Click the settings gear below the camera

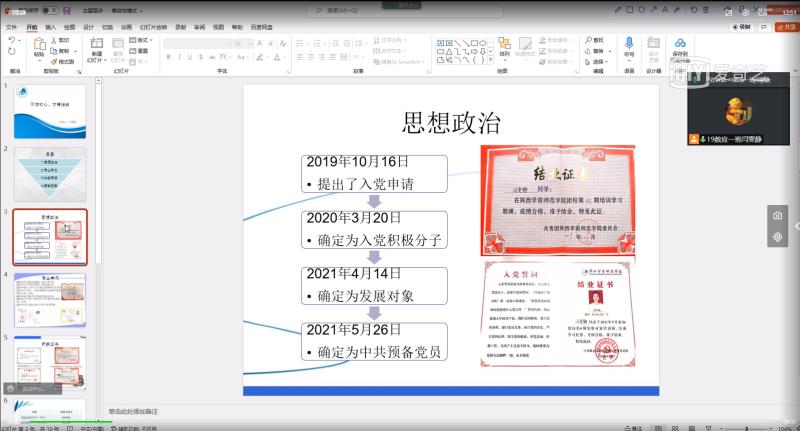pyautogui.click(x=778, y=237)
